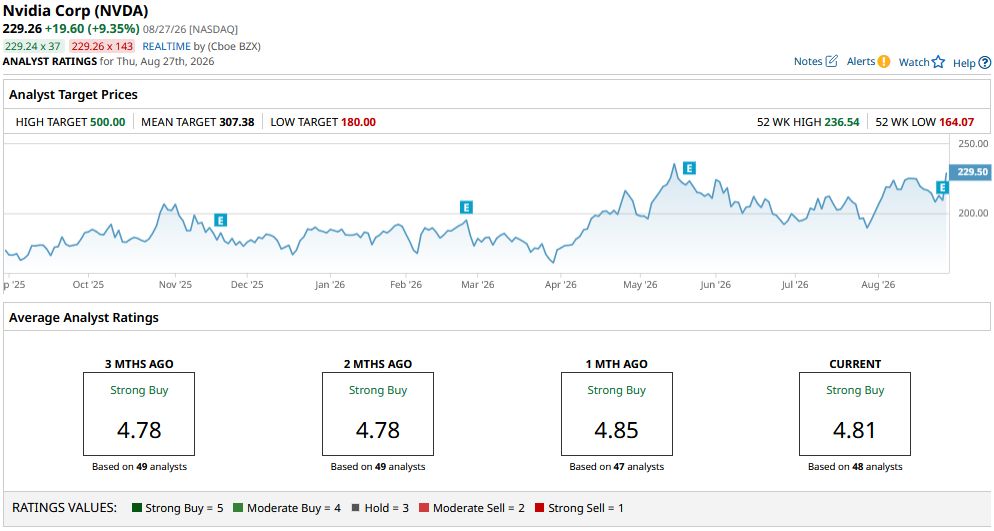Click the Based on 48 analysts text
The height and width of the screenshot is (531, 994).
pyautogui.click(x=855, y=466)
